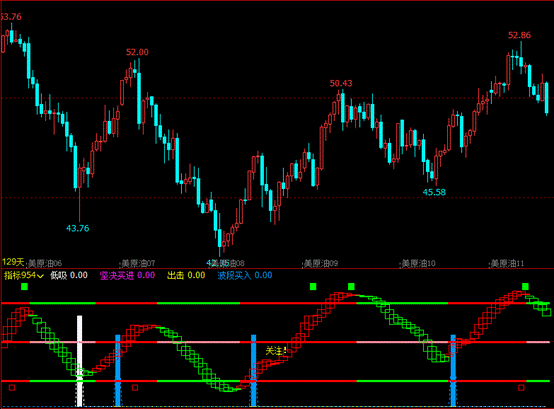Select the 45.58 low price label
This screenshot has height=409, width=554.
434,192
